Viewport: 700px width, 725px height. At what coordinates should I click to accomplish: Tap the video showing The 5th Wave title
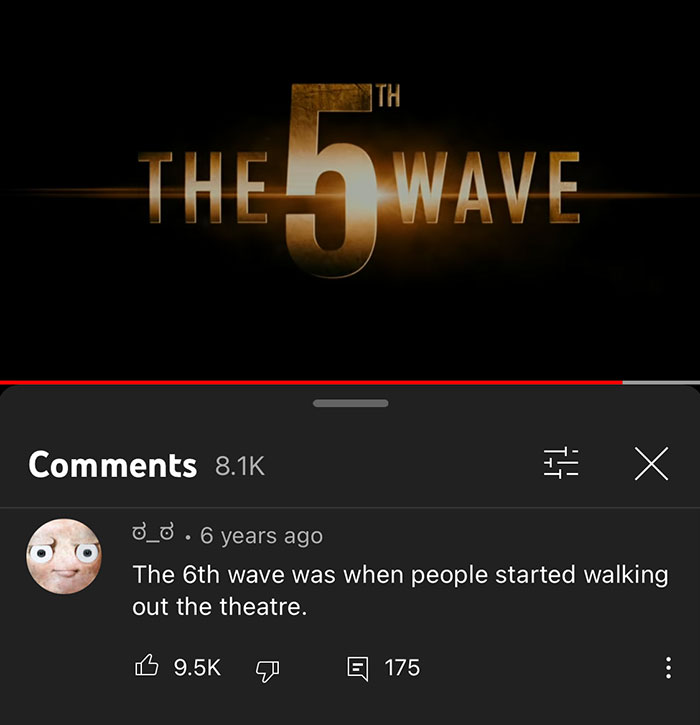(350, 190)
